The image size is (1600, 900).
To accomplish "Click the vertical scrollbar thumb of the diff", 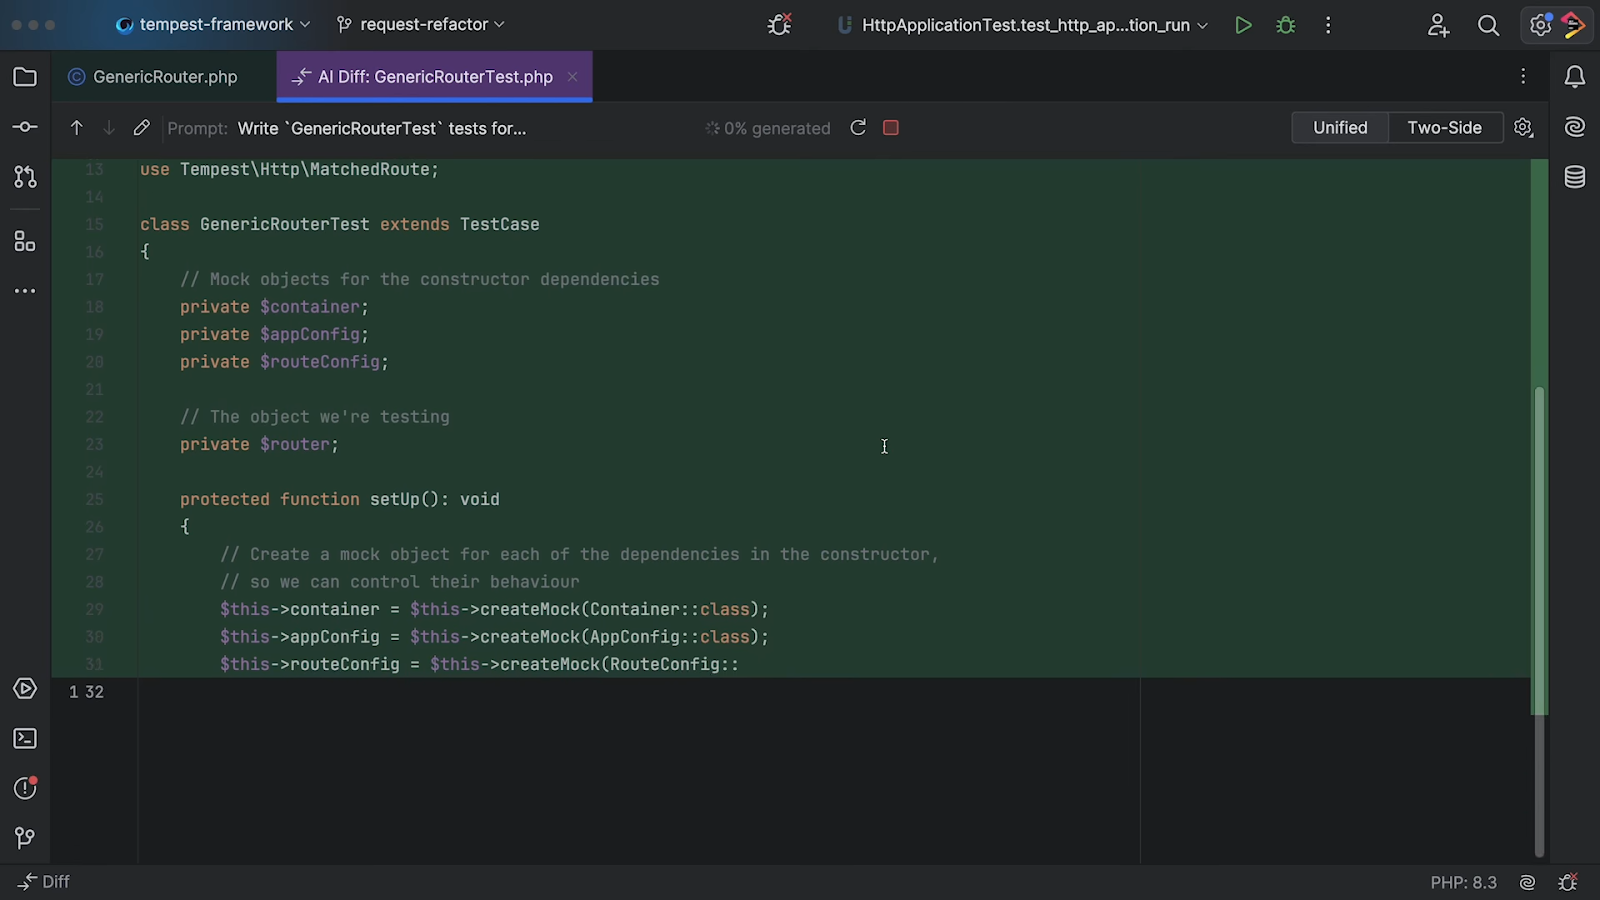I will (1539, 620).
